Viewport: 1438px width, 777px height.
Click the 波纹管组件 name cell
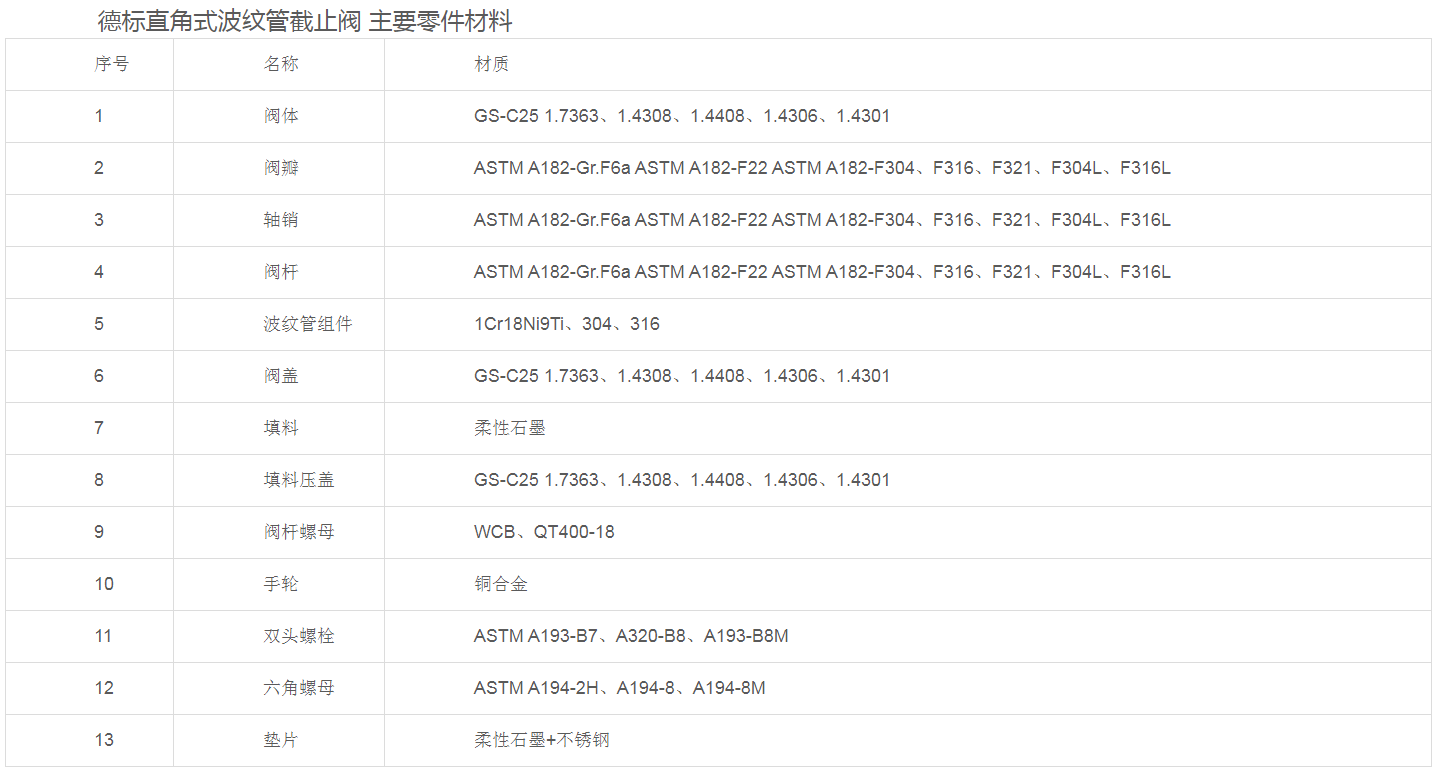coord(308,324)
